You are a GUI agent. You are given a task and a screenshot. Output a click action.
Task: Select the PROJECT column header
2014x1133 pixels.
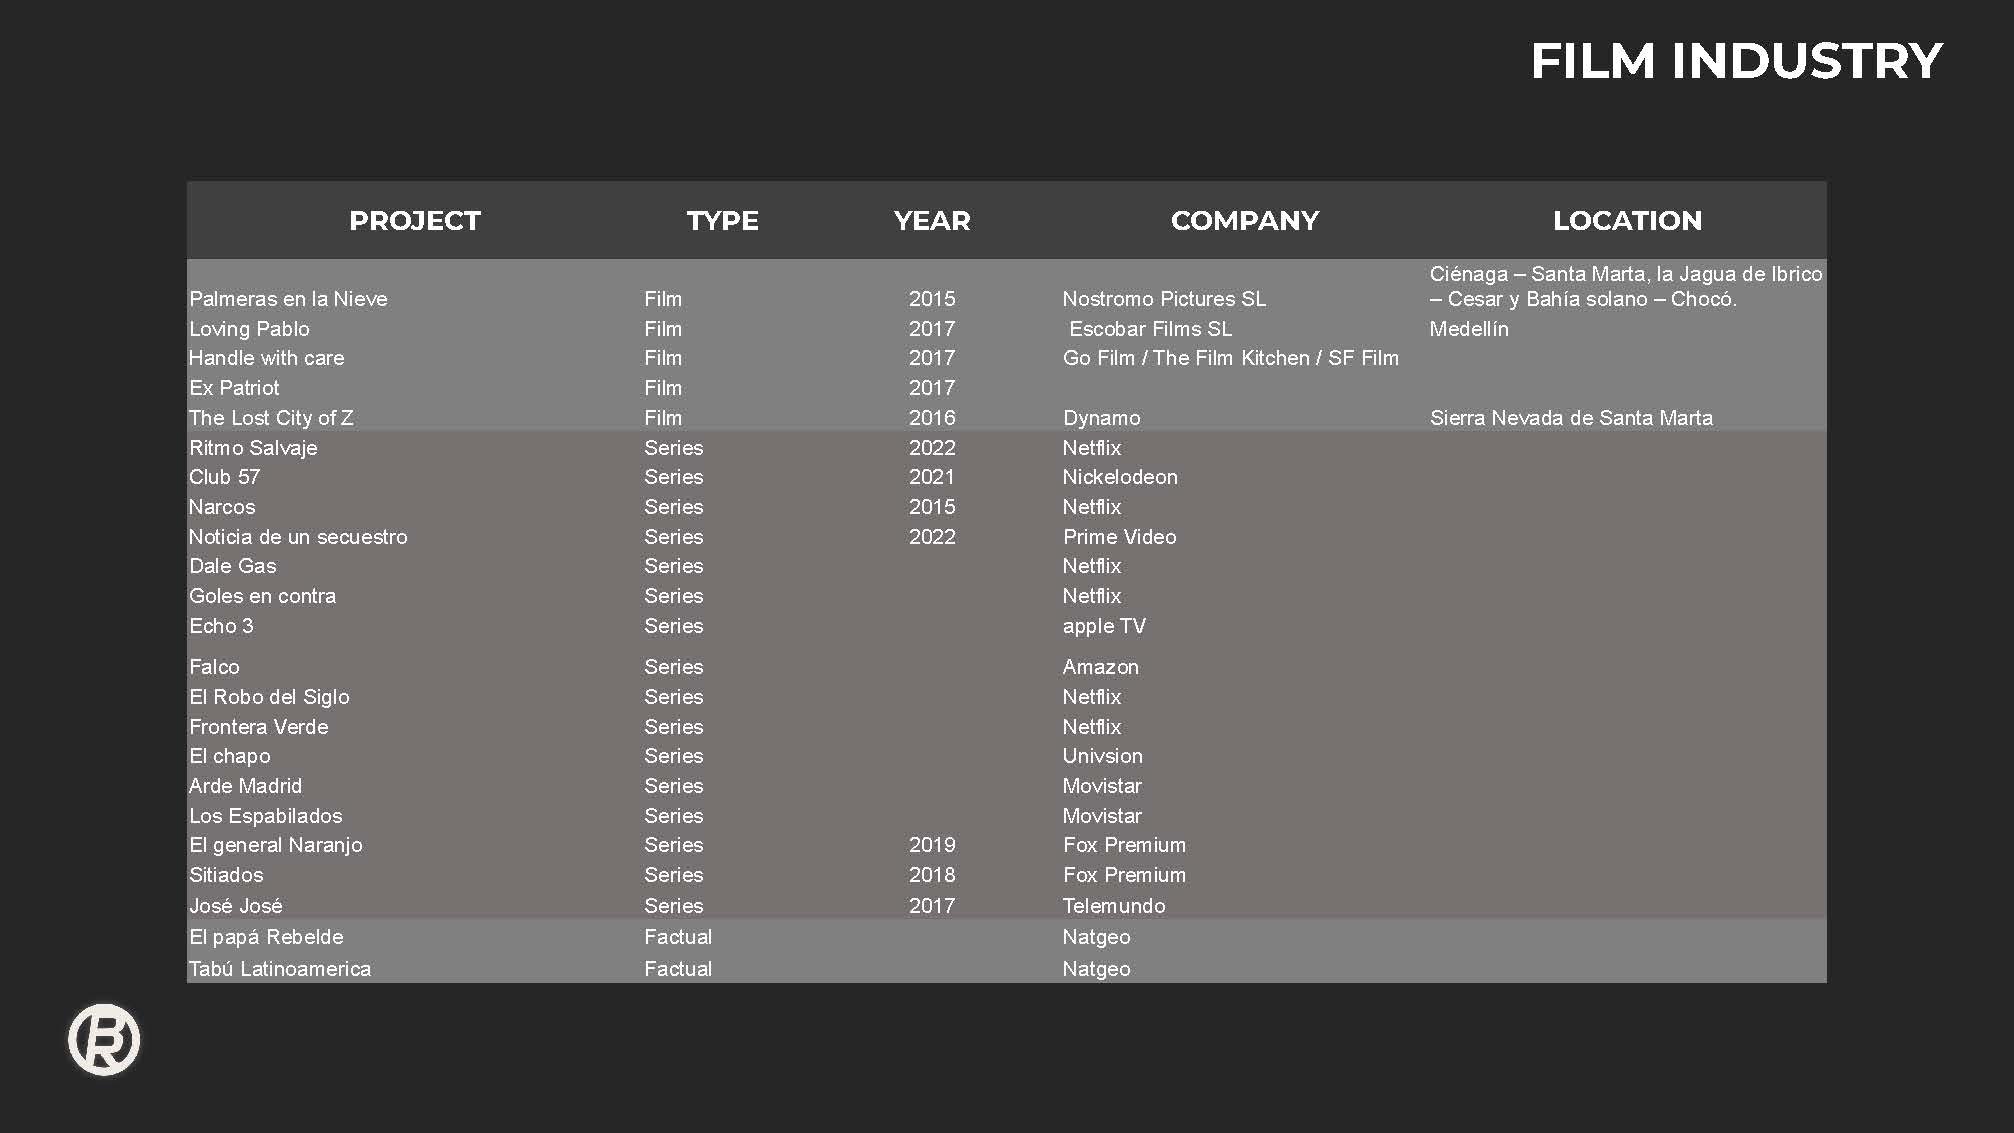(415, 221)
